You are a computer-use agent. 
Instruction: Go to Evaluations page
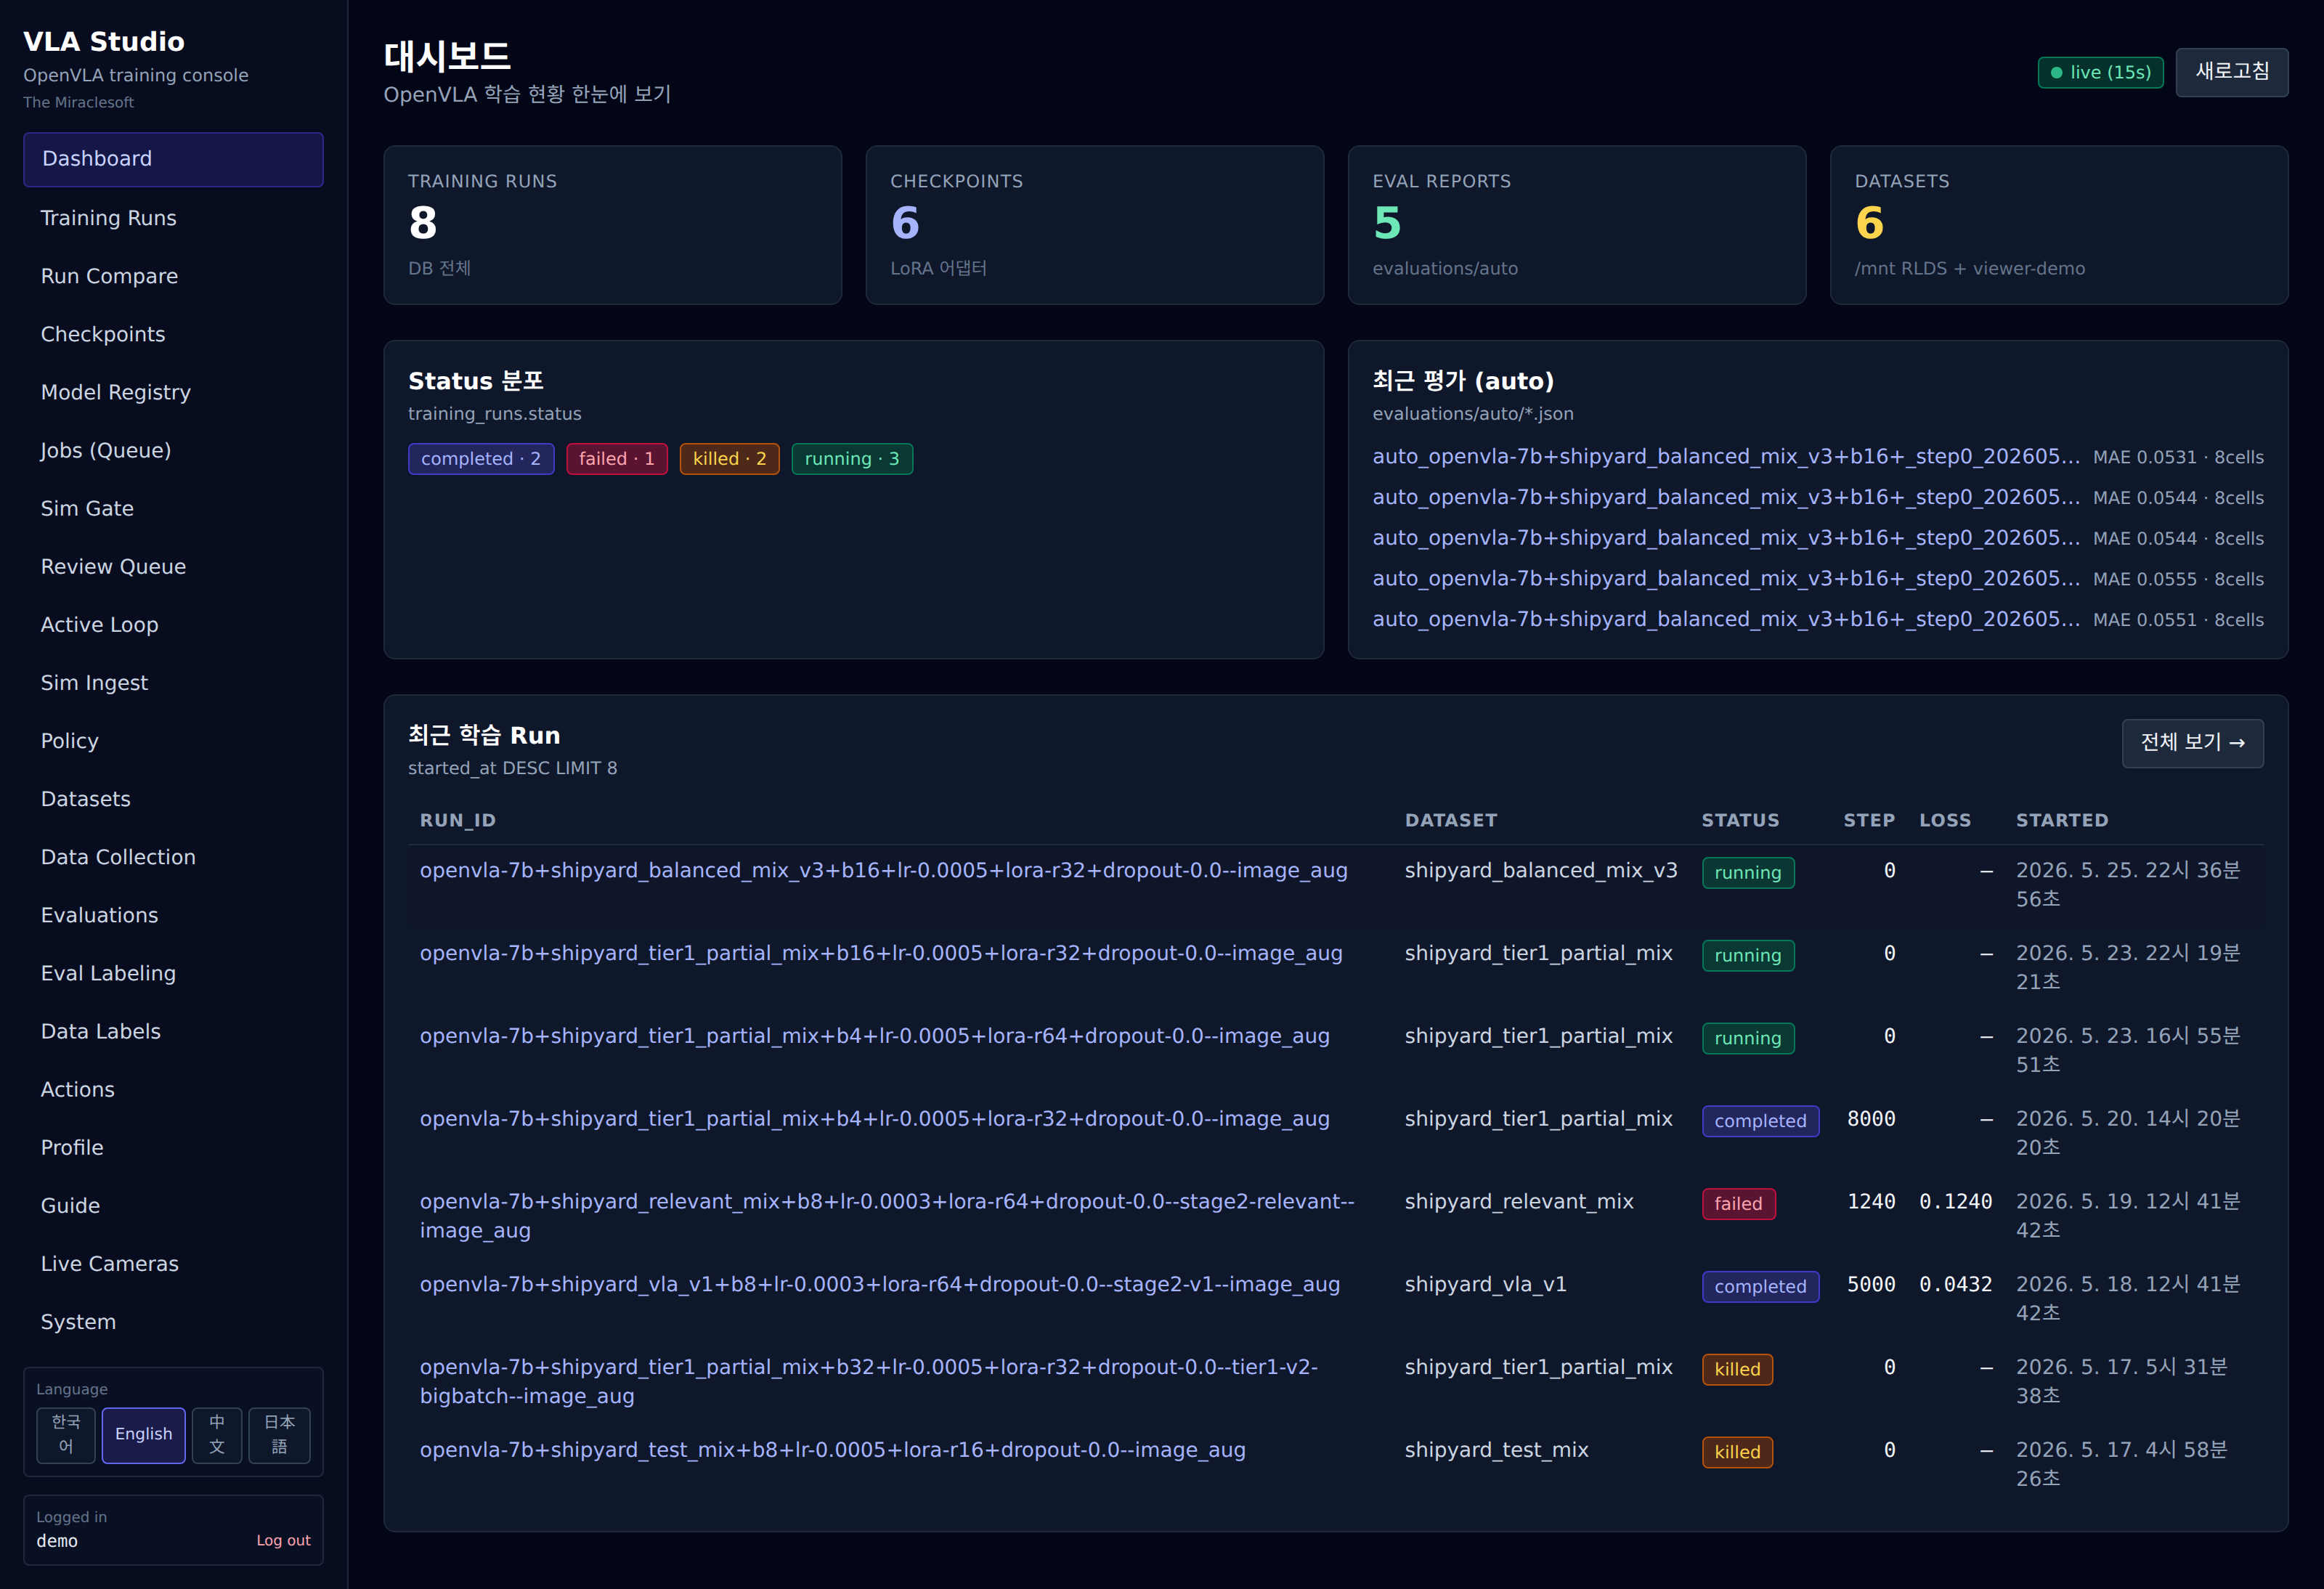173,915
